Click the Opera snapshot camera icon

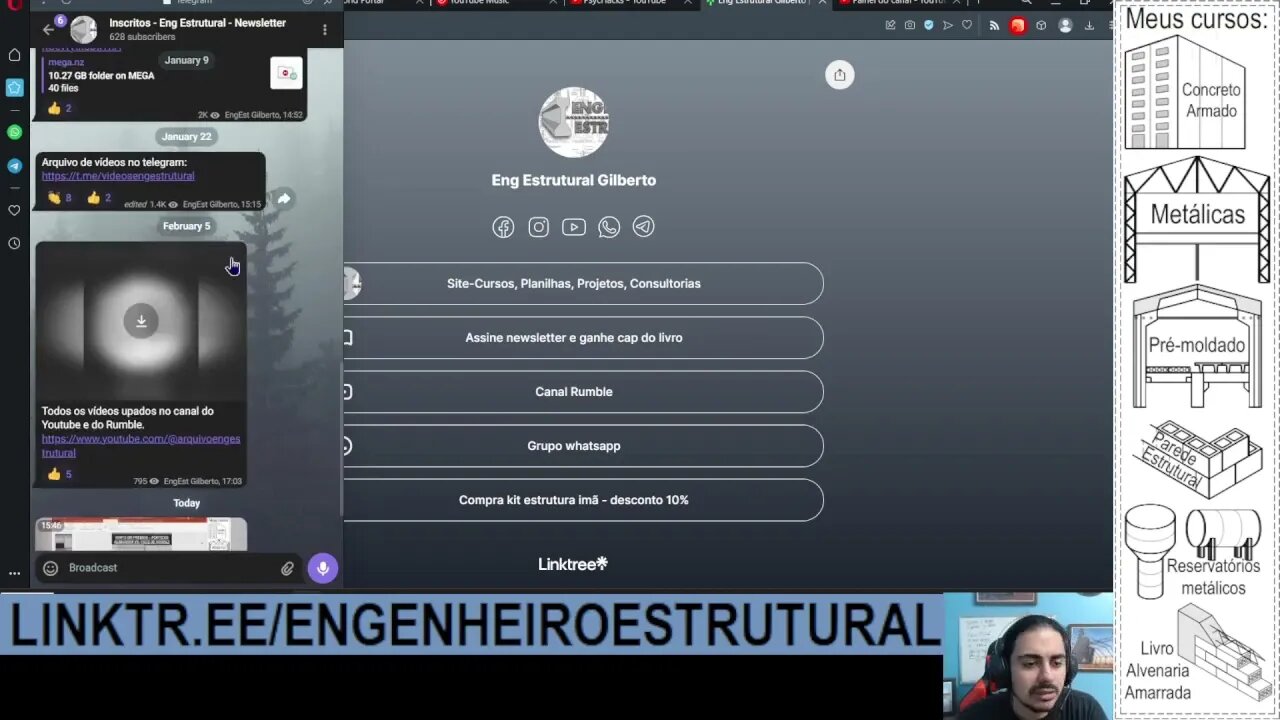tap(909, 25)
